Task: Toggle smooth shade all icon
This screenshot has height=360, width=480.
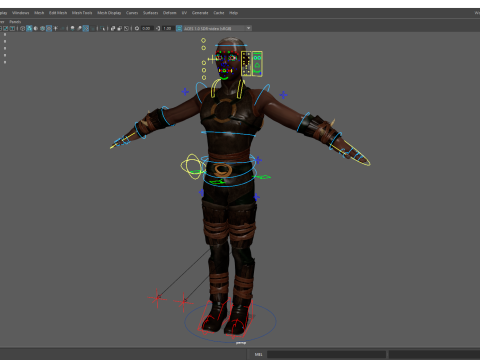Action: (x=29, y=28)
